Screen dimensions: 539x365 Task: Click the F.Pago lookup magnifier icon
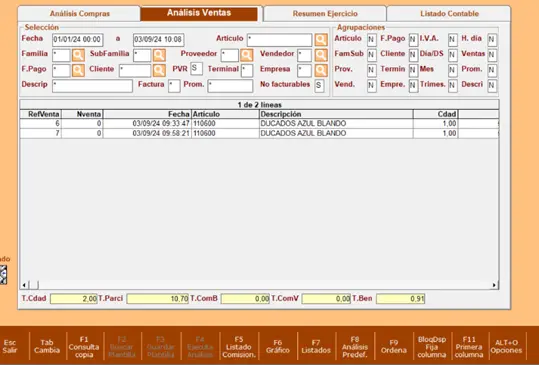pos(78,70)
